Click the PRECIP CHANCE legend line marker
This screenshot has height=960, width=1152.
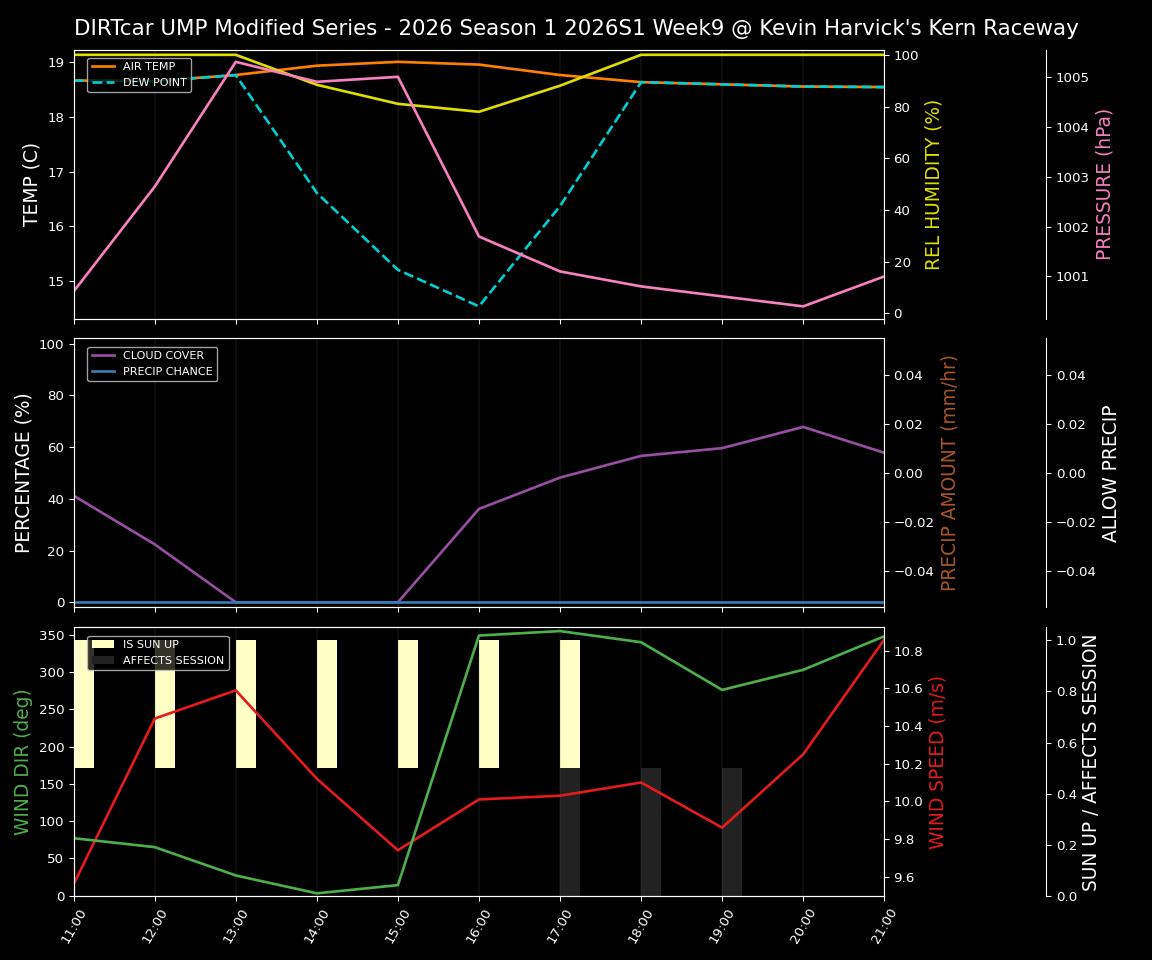103,370
